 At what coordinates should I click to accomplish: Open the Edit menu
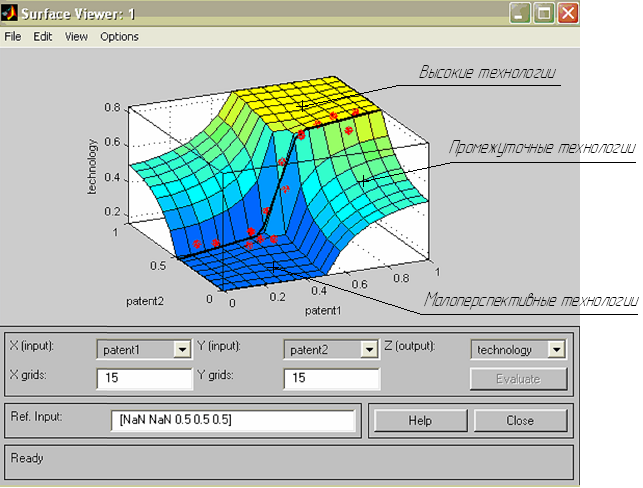click(43, 36)
